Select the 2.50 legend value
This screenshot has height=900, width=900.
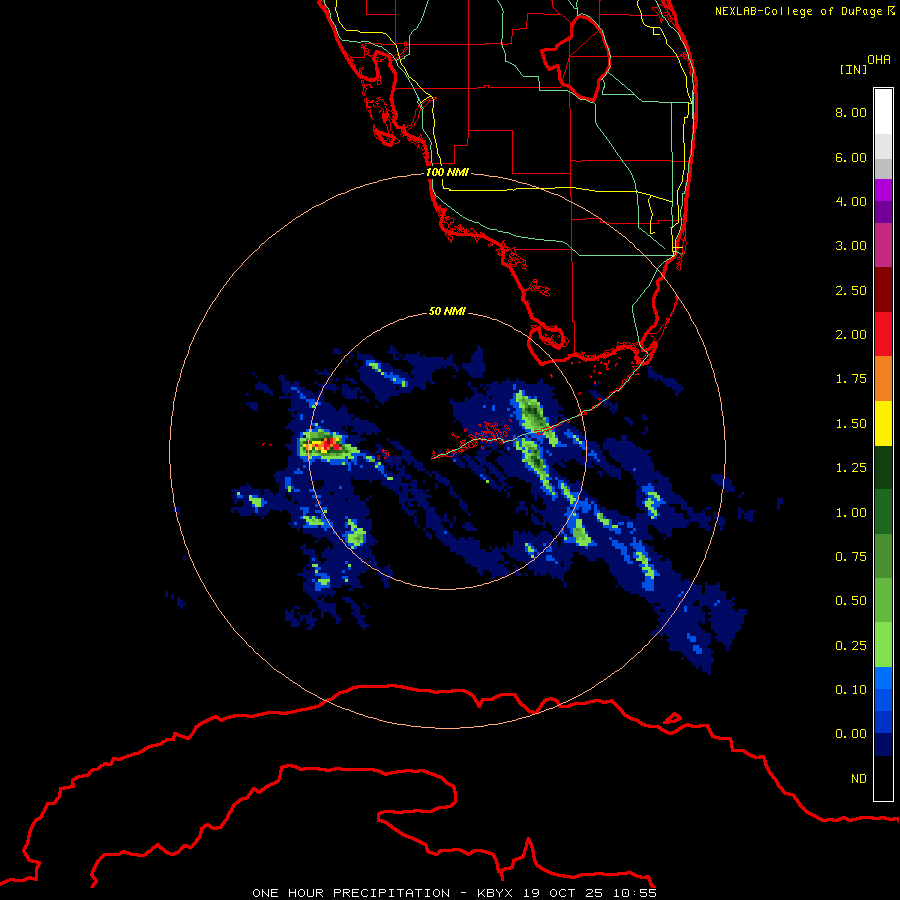(851, 290)
